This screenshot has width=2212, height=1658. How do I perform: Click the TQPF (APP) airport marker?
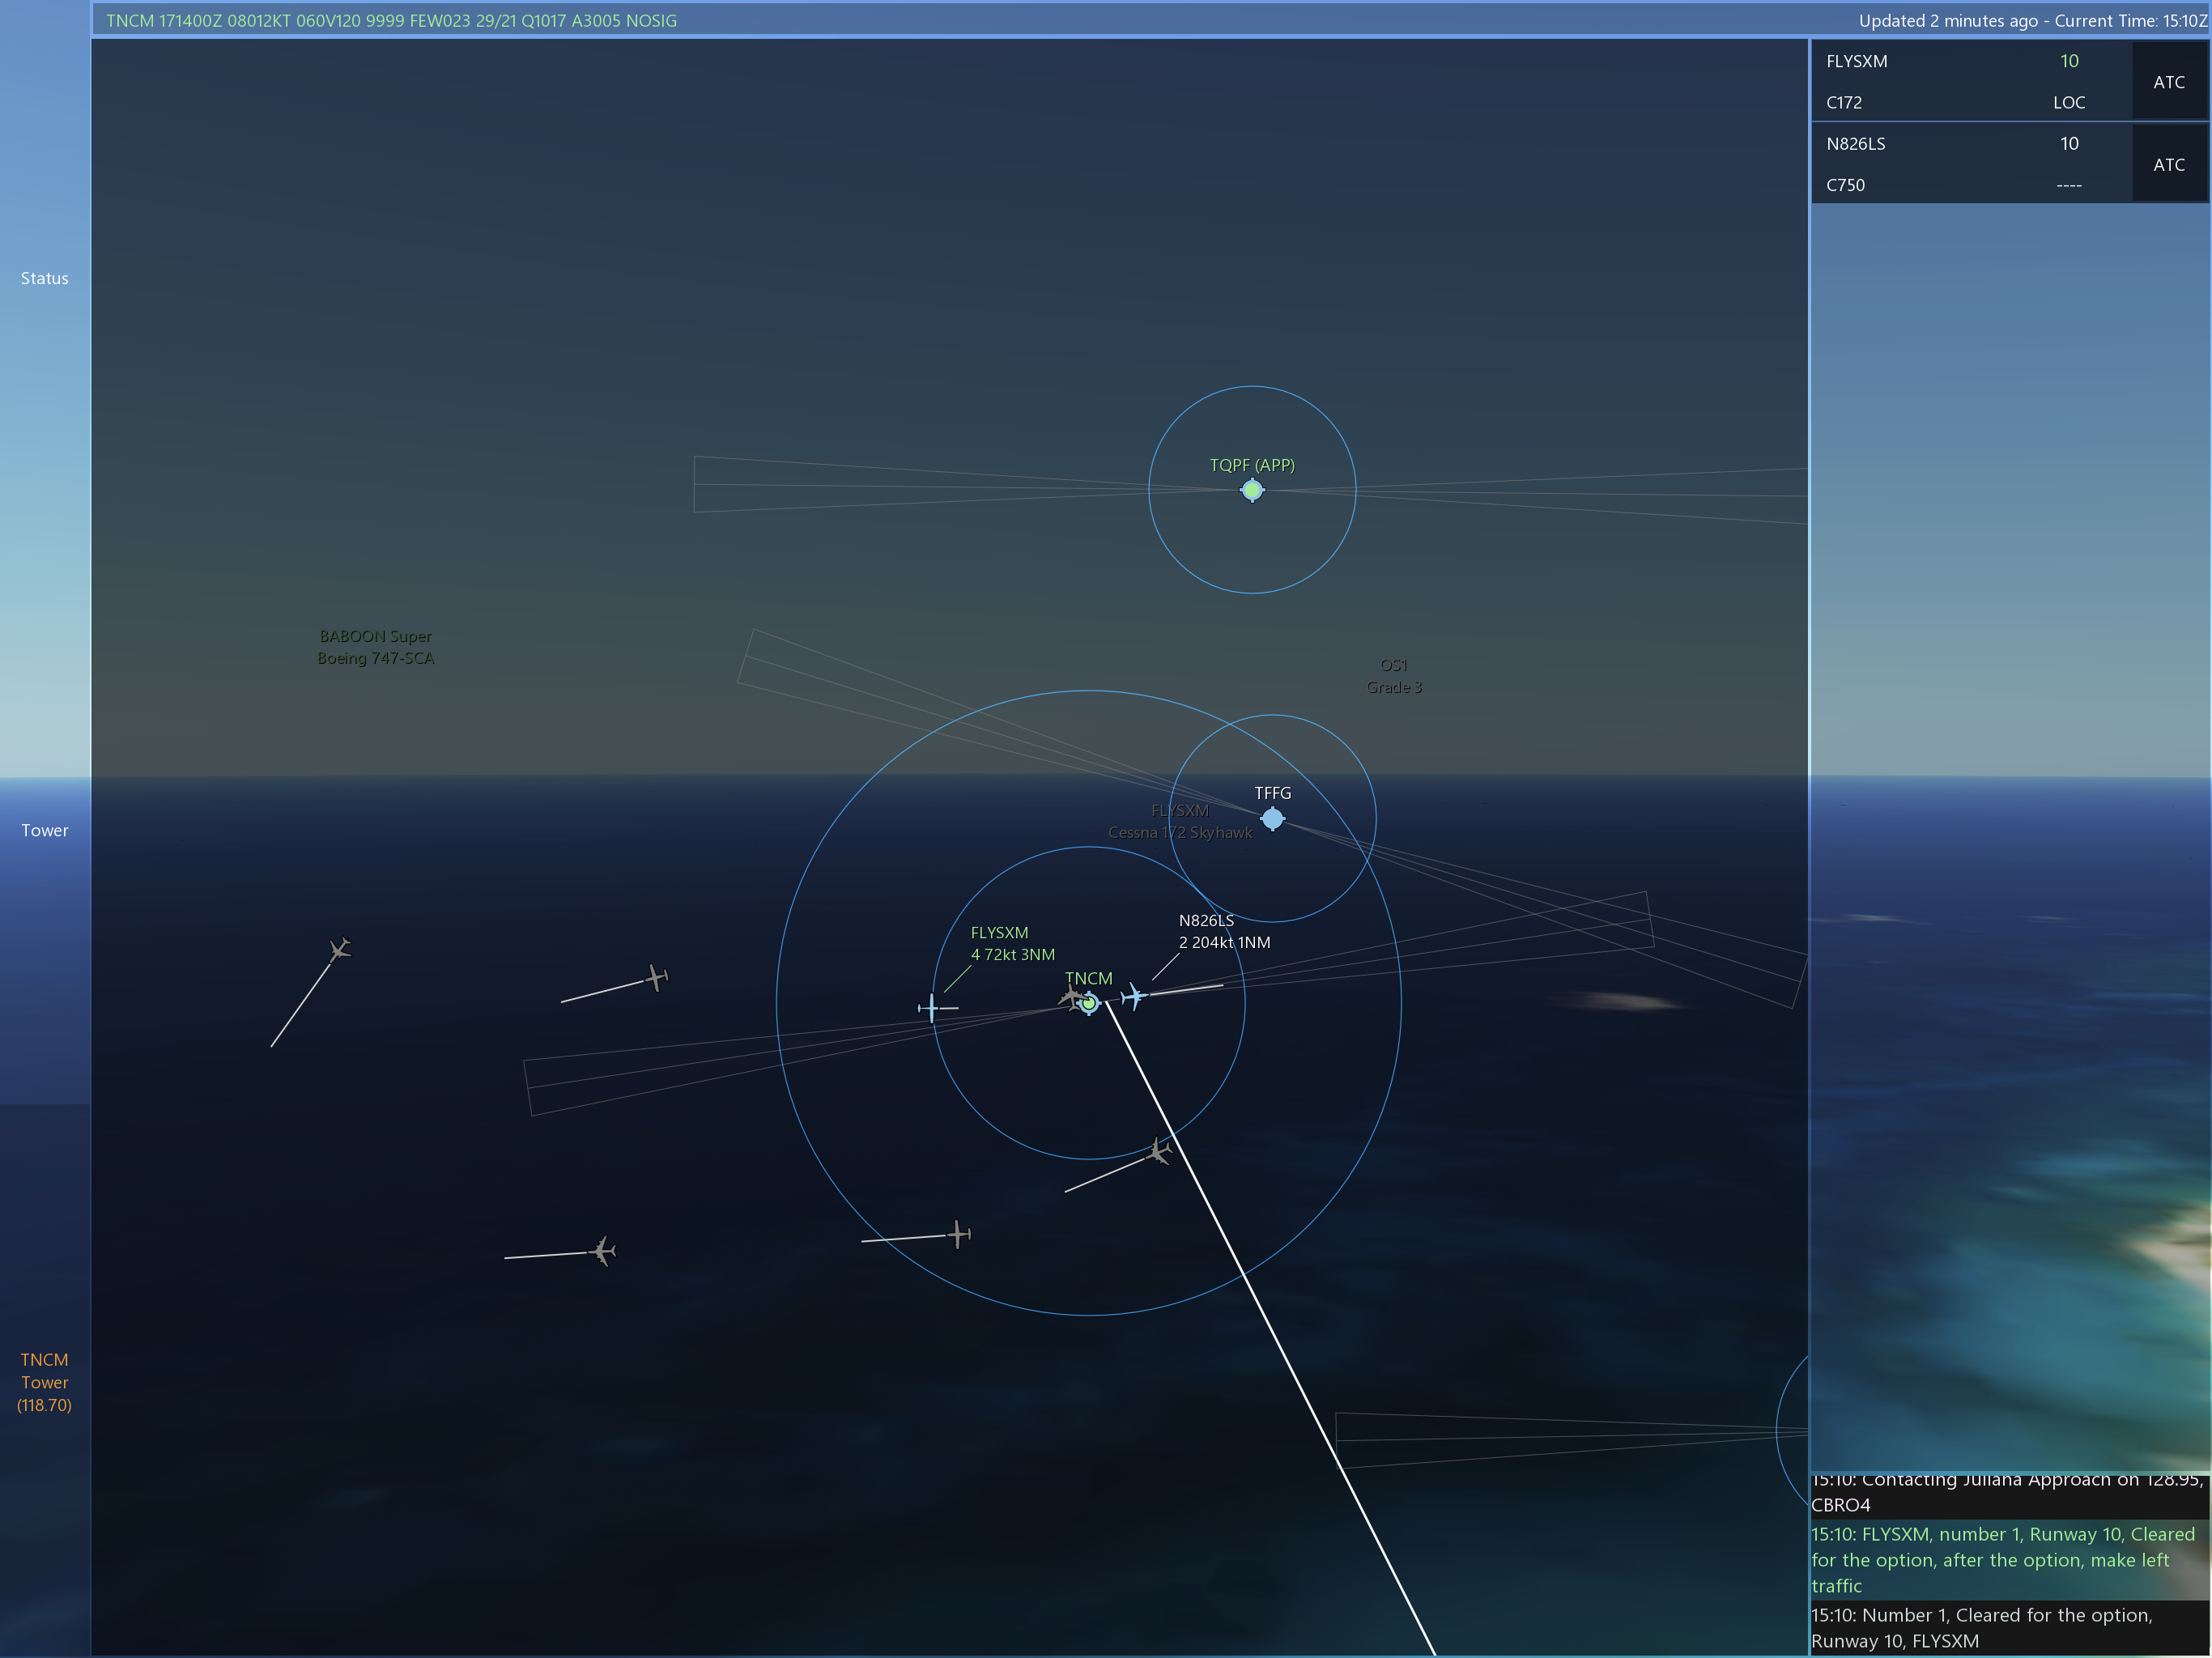coord(1252,490)
